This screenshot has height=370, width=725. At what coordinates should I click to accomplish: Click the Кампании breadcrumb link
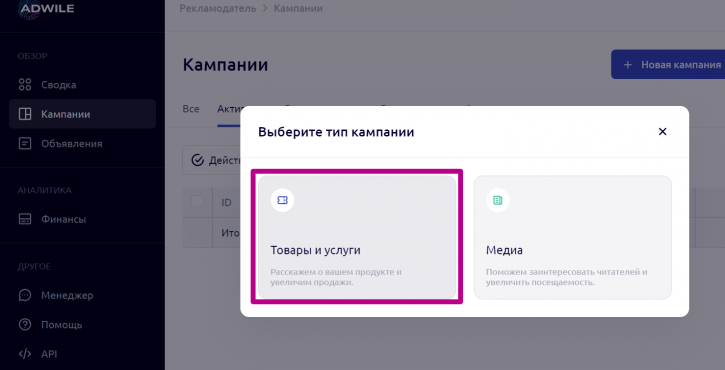298,8
